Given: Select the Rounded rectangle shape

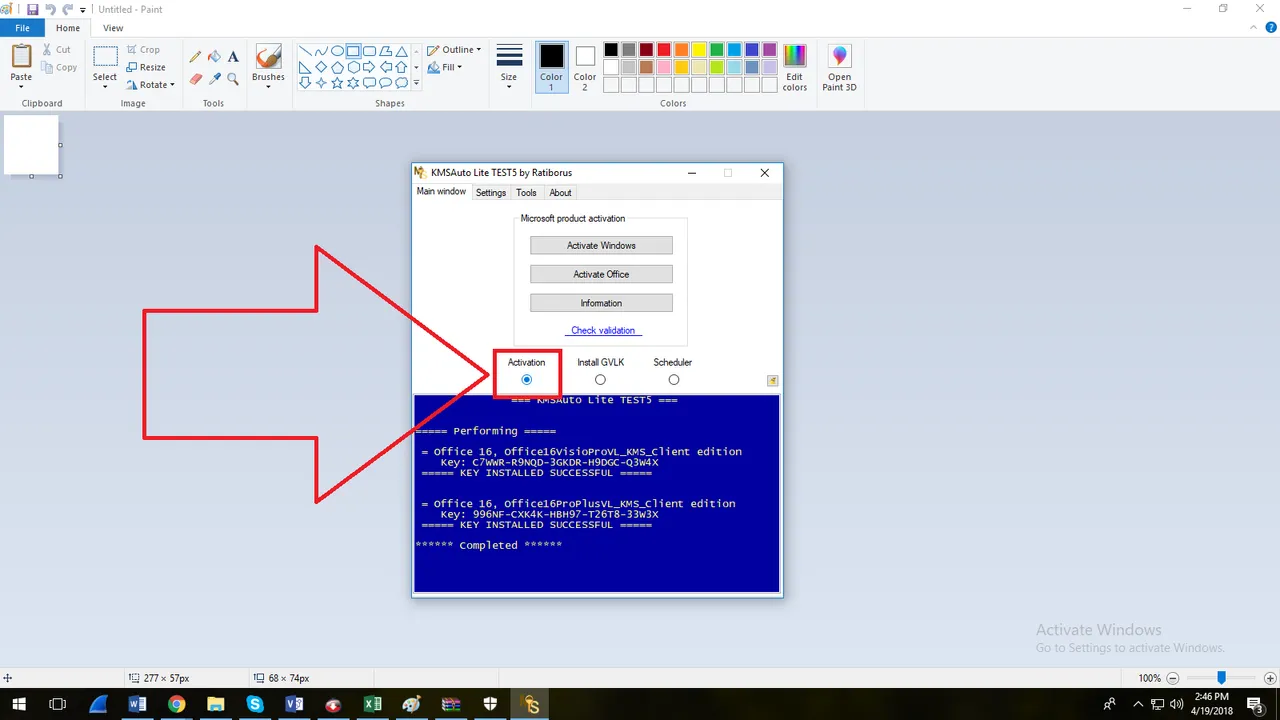Looking at the screenshot, I should (x=369, y=51).
